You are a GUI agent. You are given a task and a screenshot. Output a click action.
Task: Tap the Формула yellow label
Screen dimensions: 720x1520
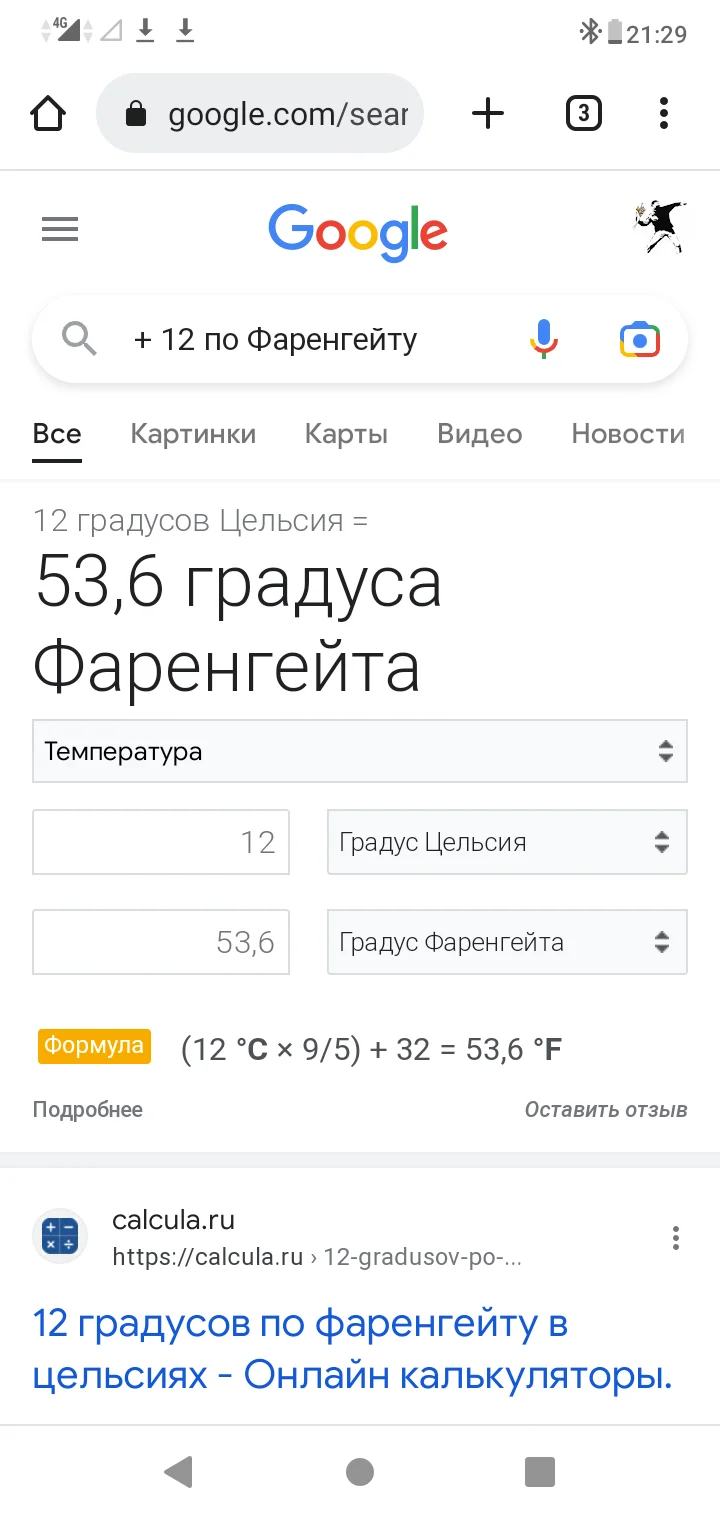[94, 1046]
